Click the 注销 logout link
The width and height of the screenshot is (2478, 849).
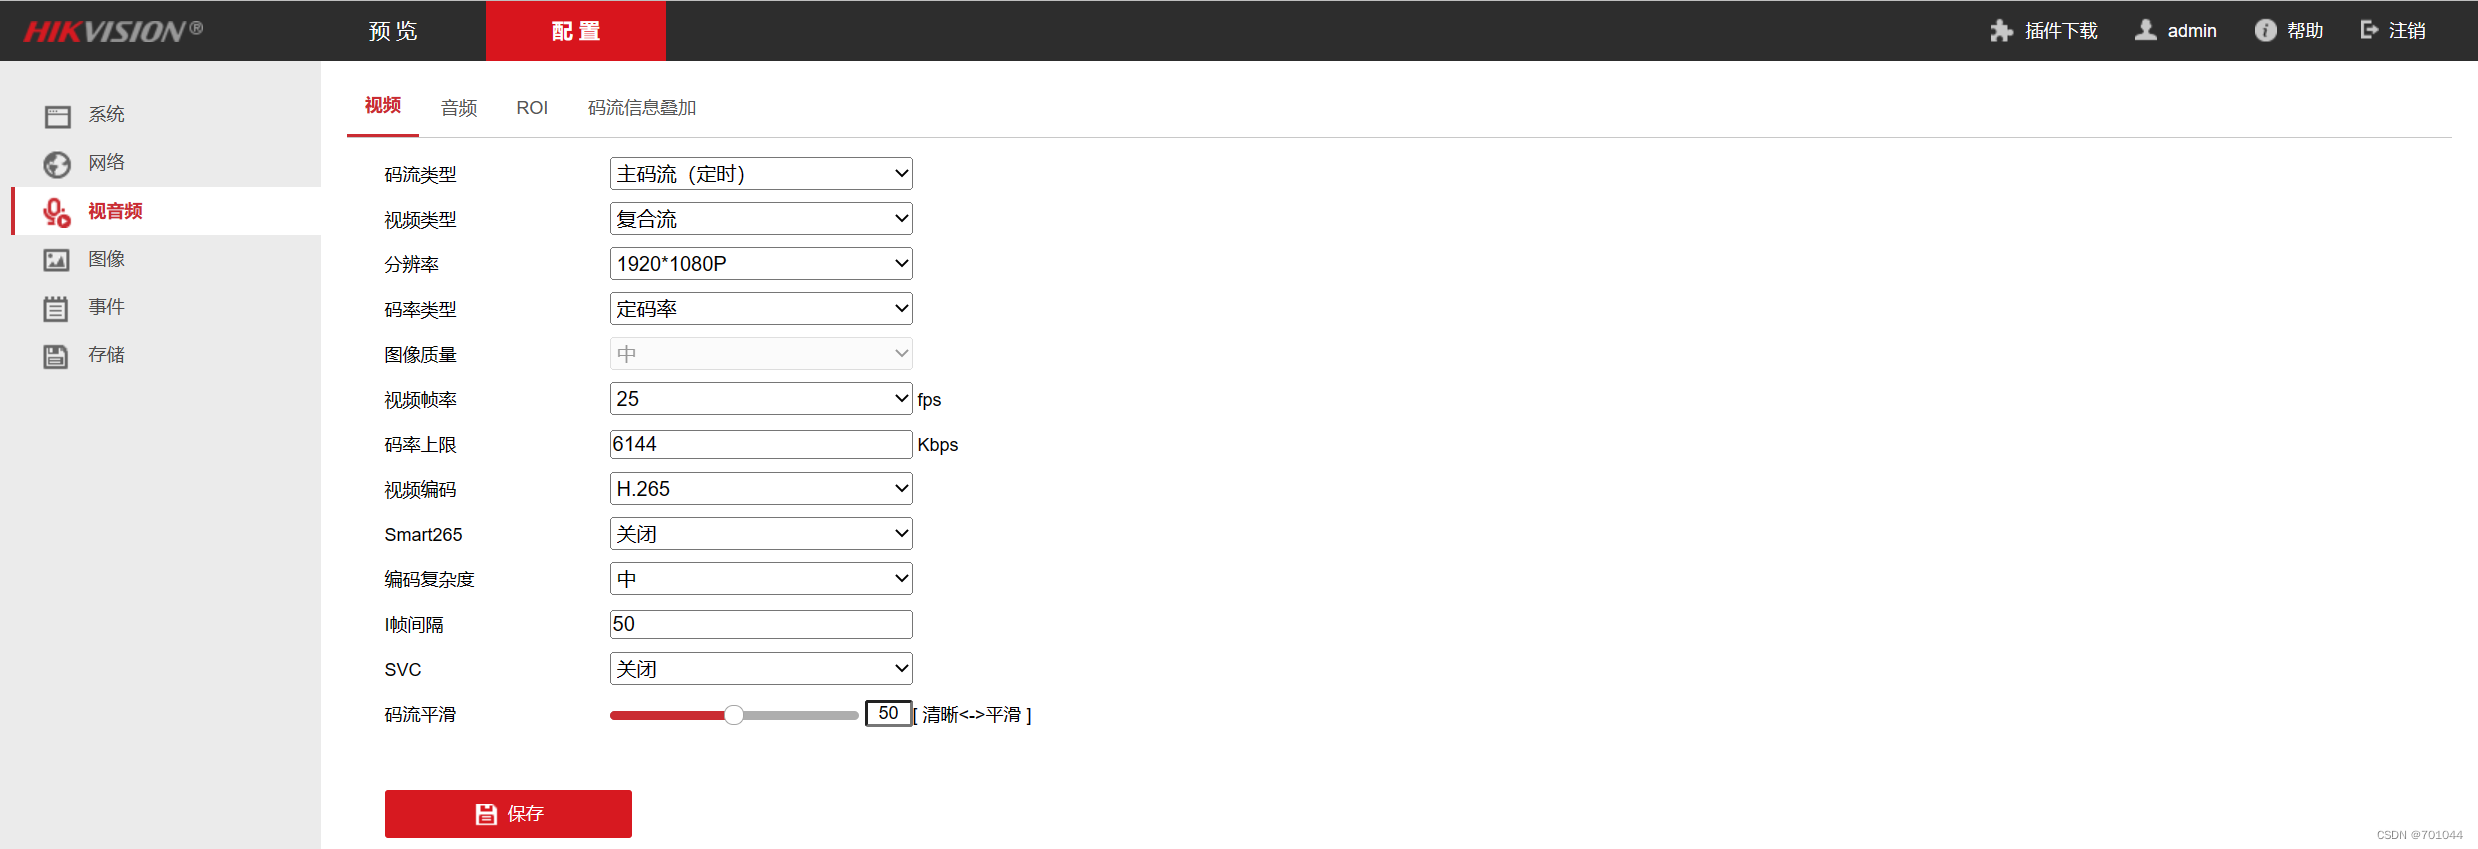(x=2407, y=31)
